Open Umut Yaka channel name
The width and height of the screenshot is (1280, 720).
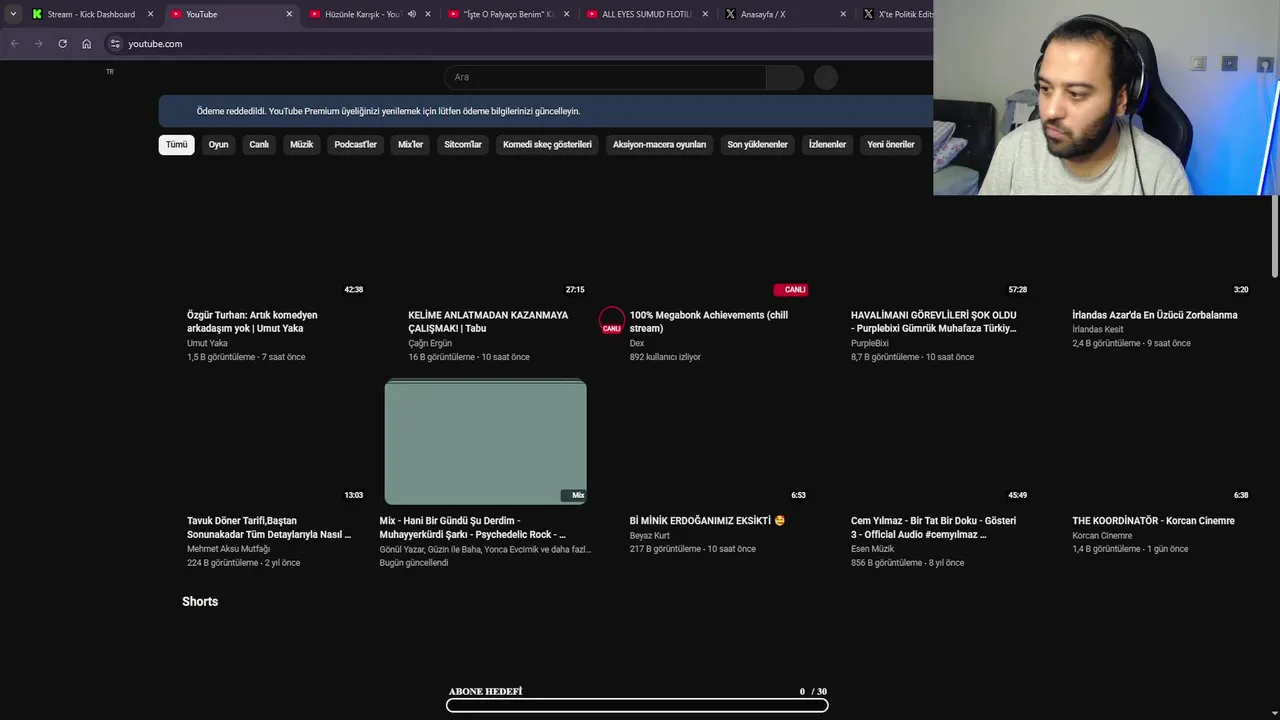[x=207, y=343]
